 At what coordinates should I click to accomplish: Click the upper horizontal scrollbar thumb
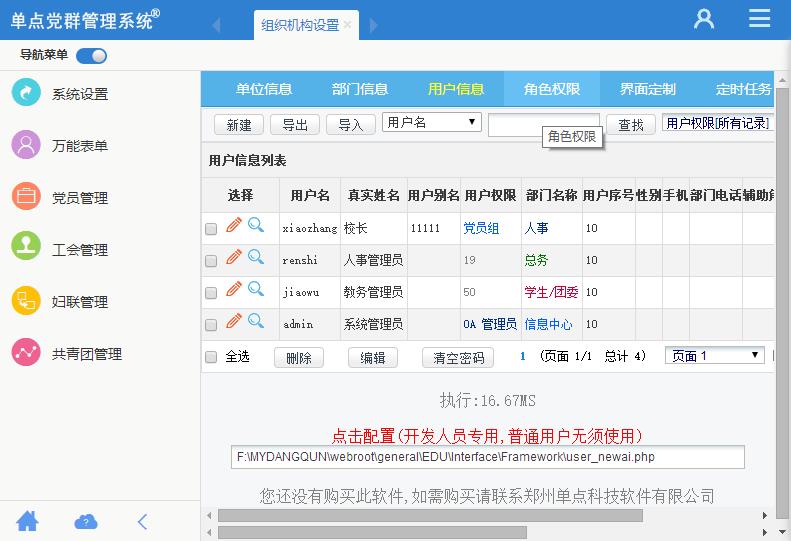[430, 515]
